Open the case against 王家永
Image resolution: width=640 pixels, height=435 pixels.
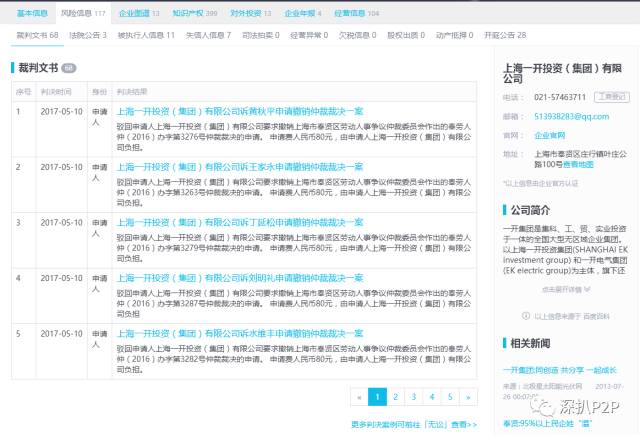(240, 167)
